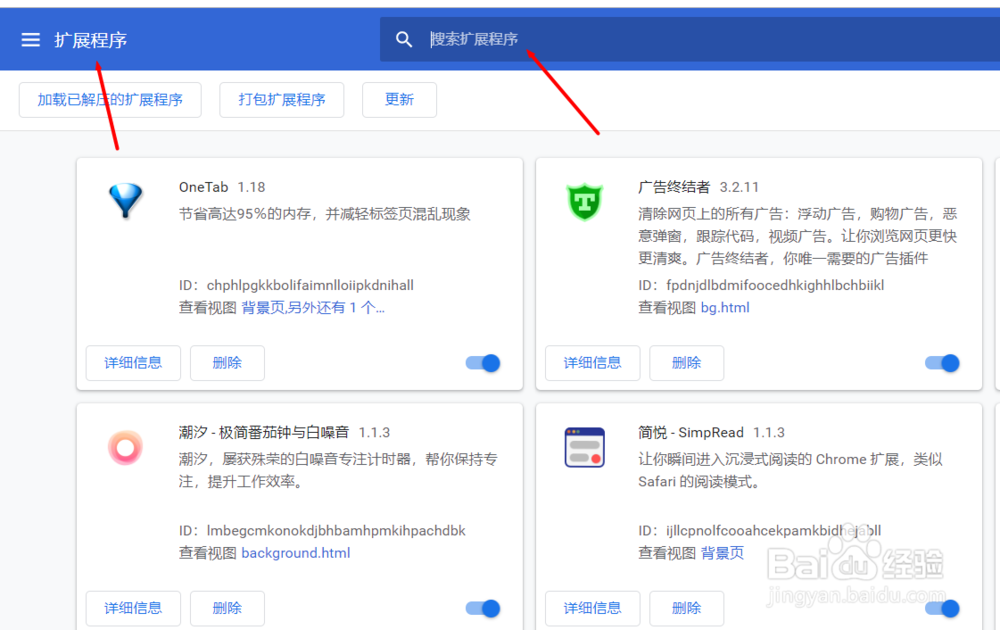Disable the 潮汐 extension toggle

click(483, 609)
